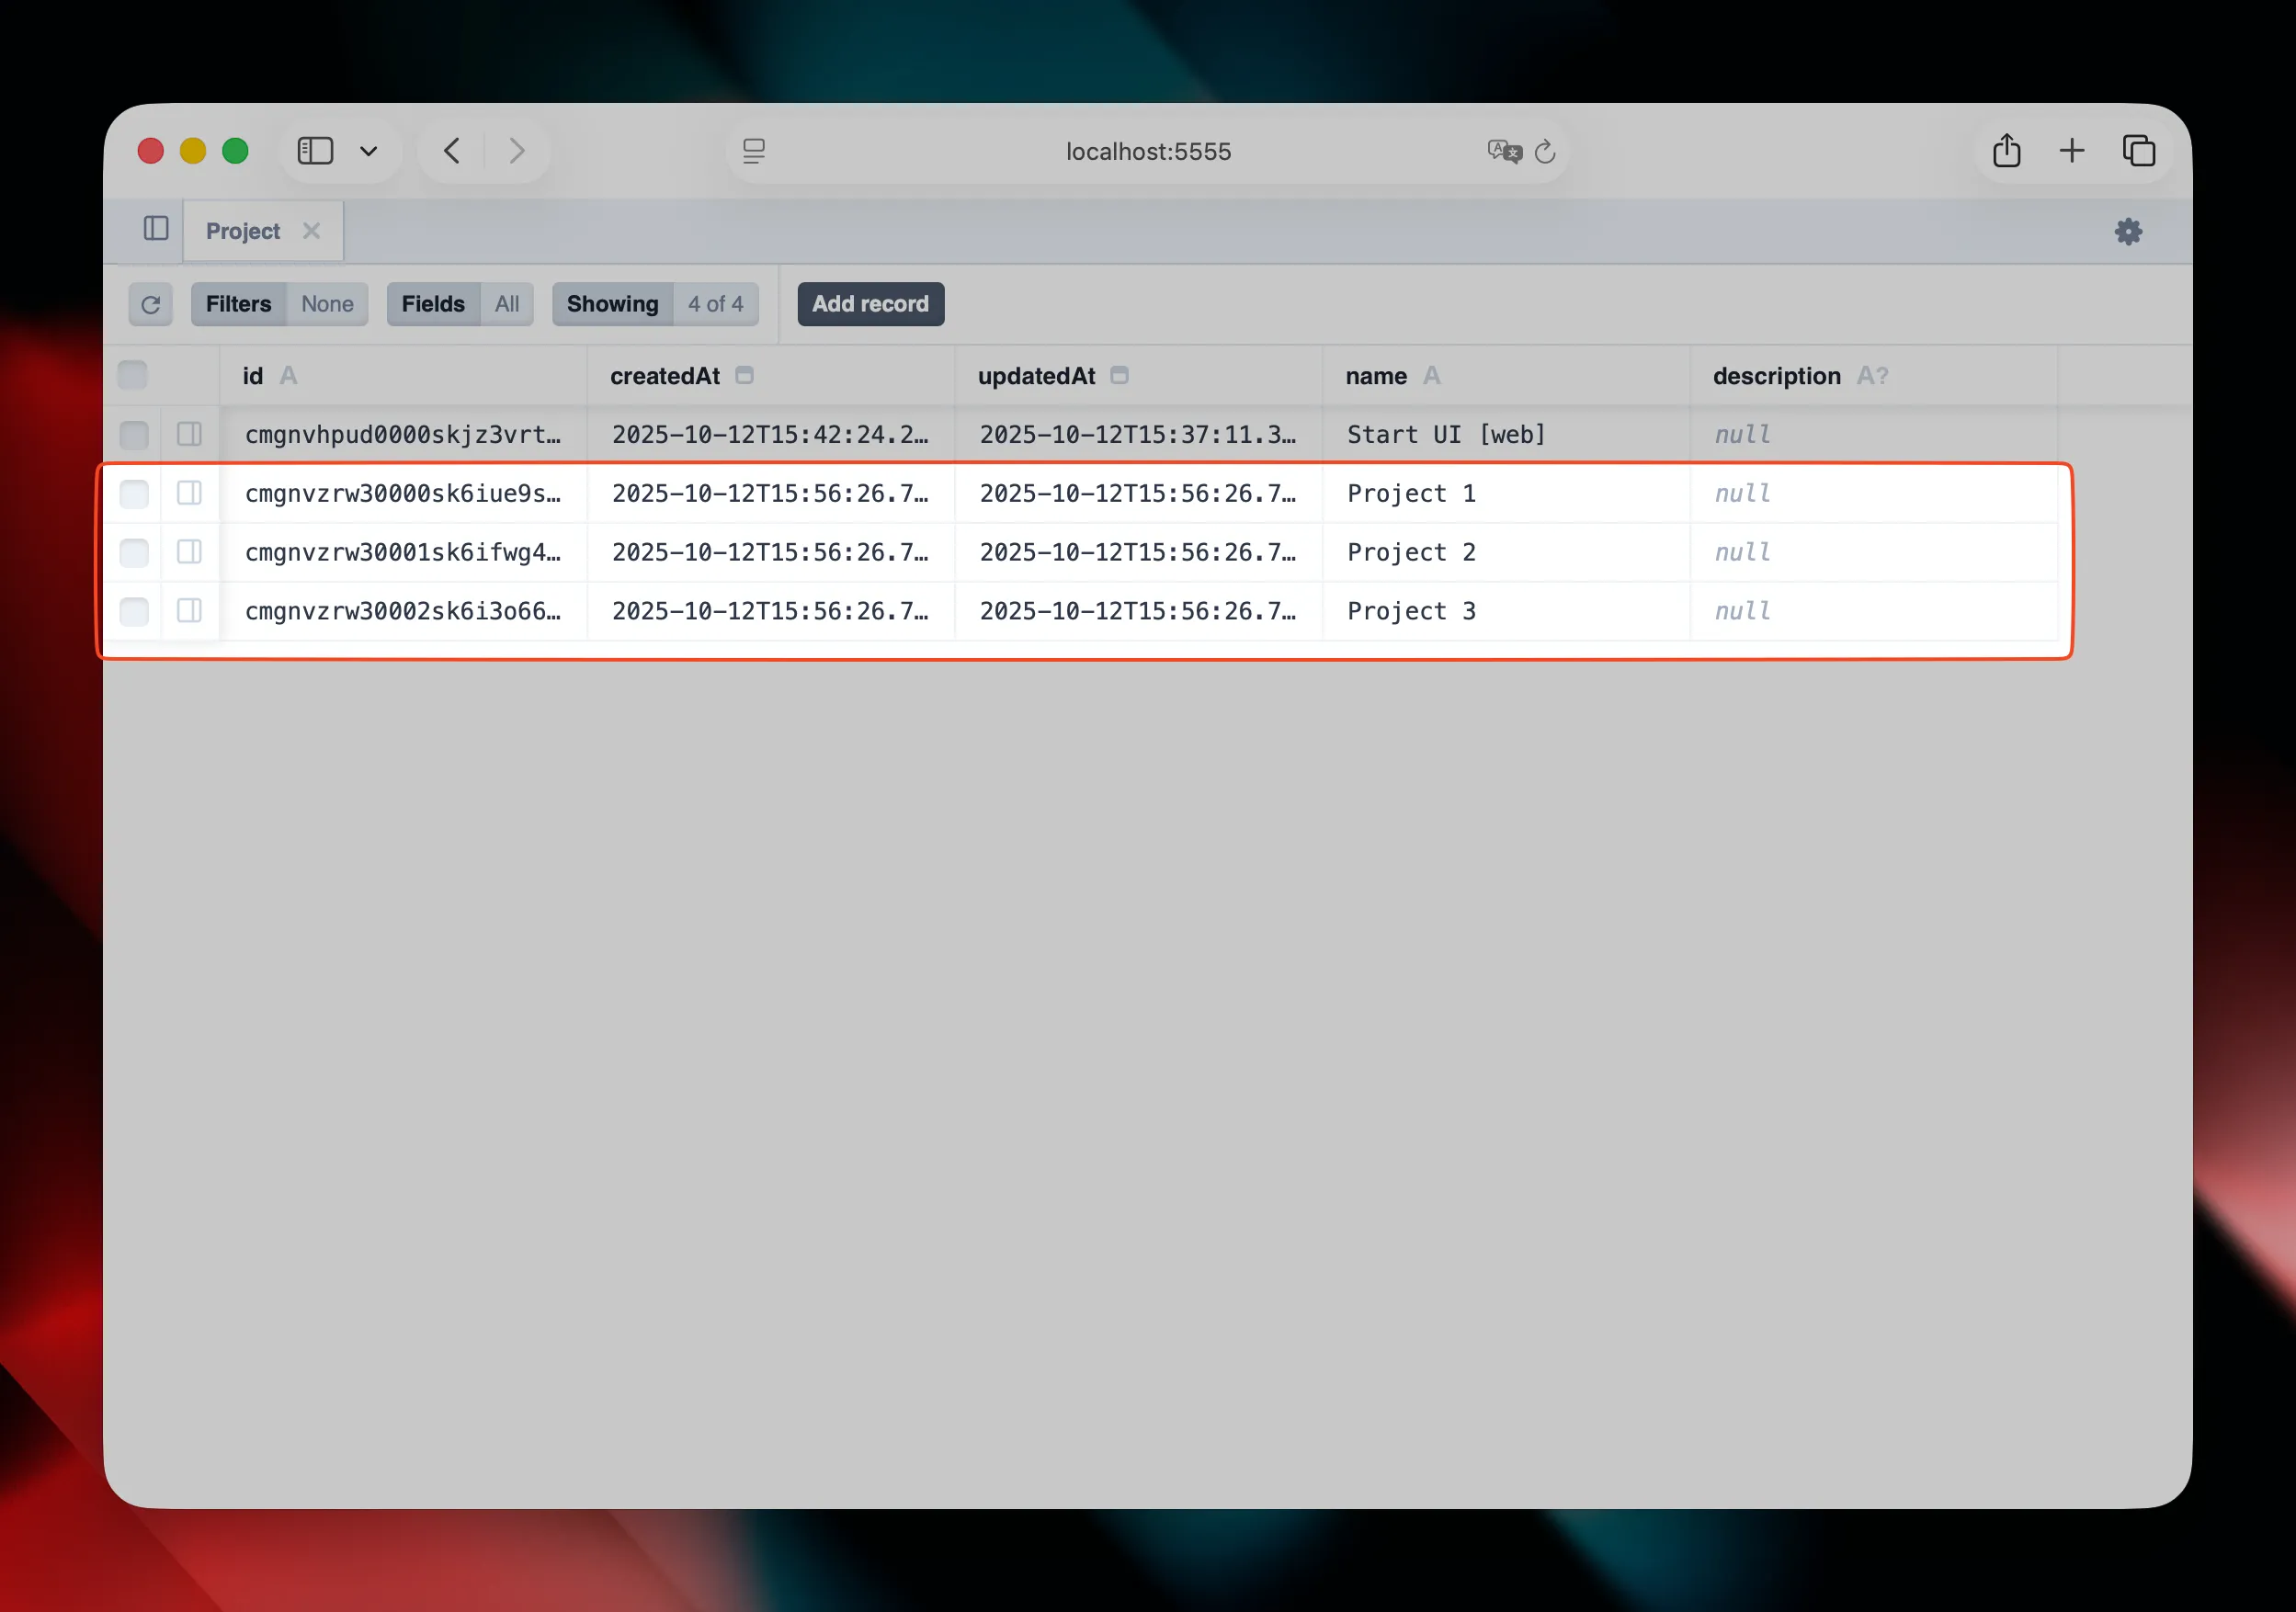The height and width of the screenshot is (1612, 2296).
Task: Click the Add record button
Action: pyautogui.click(x=869, y=304)
